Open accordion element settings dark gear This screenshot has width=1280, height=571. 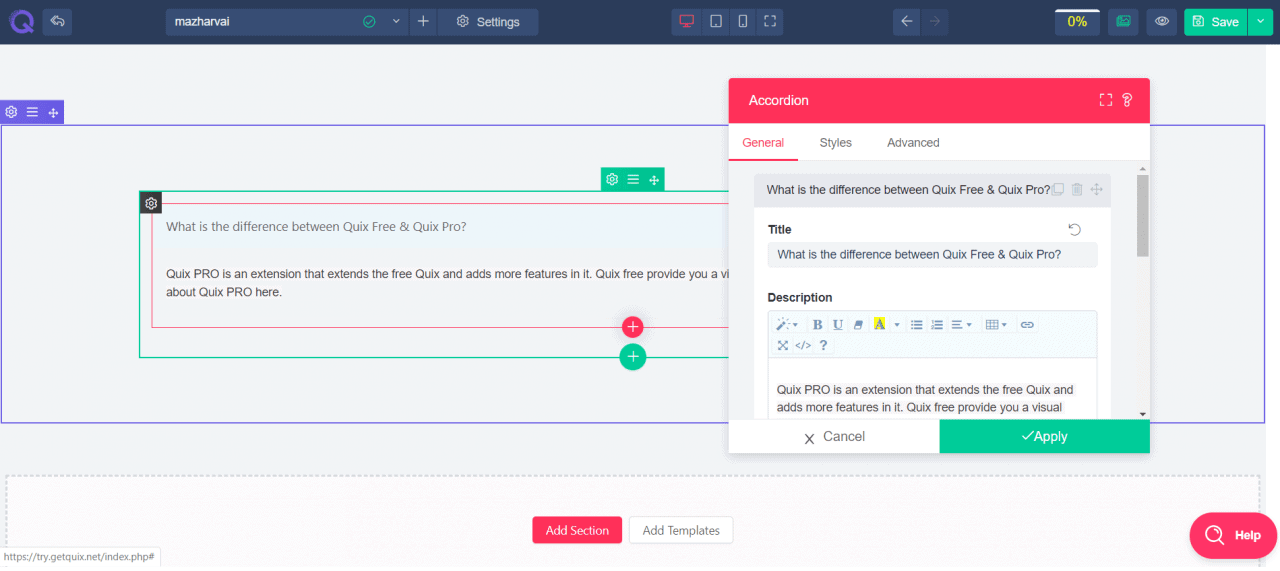coord(151,203)
